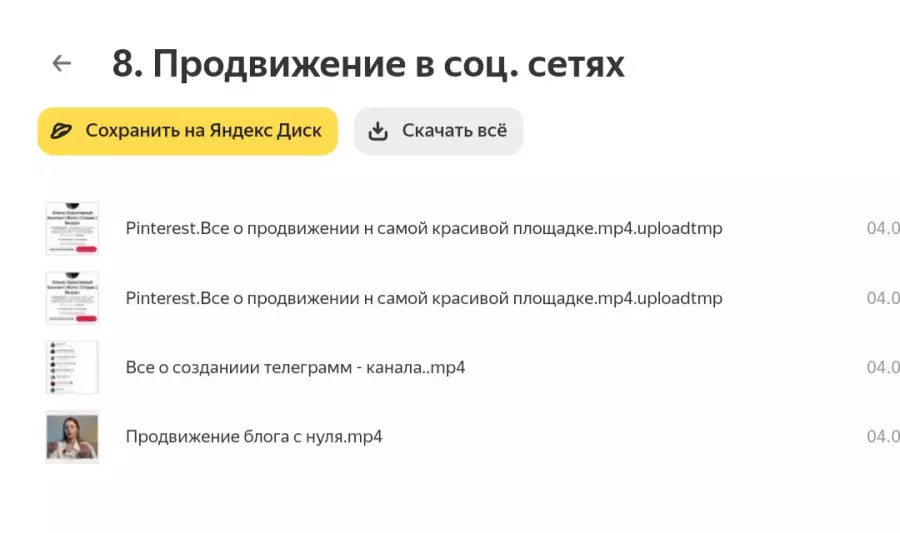Screen dimensions: 900x533
Task: Open the second Pinterest file thumbnail
Action: 72,298
